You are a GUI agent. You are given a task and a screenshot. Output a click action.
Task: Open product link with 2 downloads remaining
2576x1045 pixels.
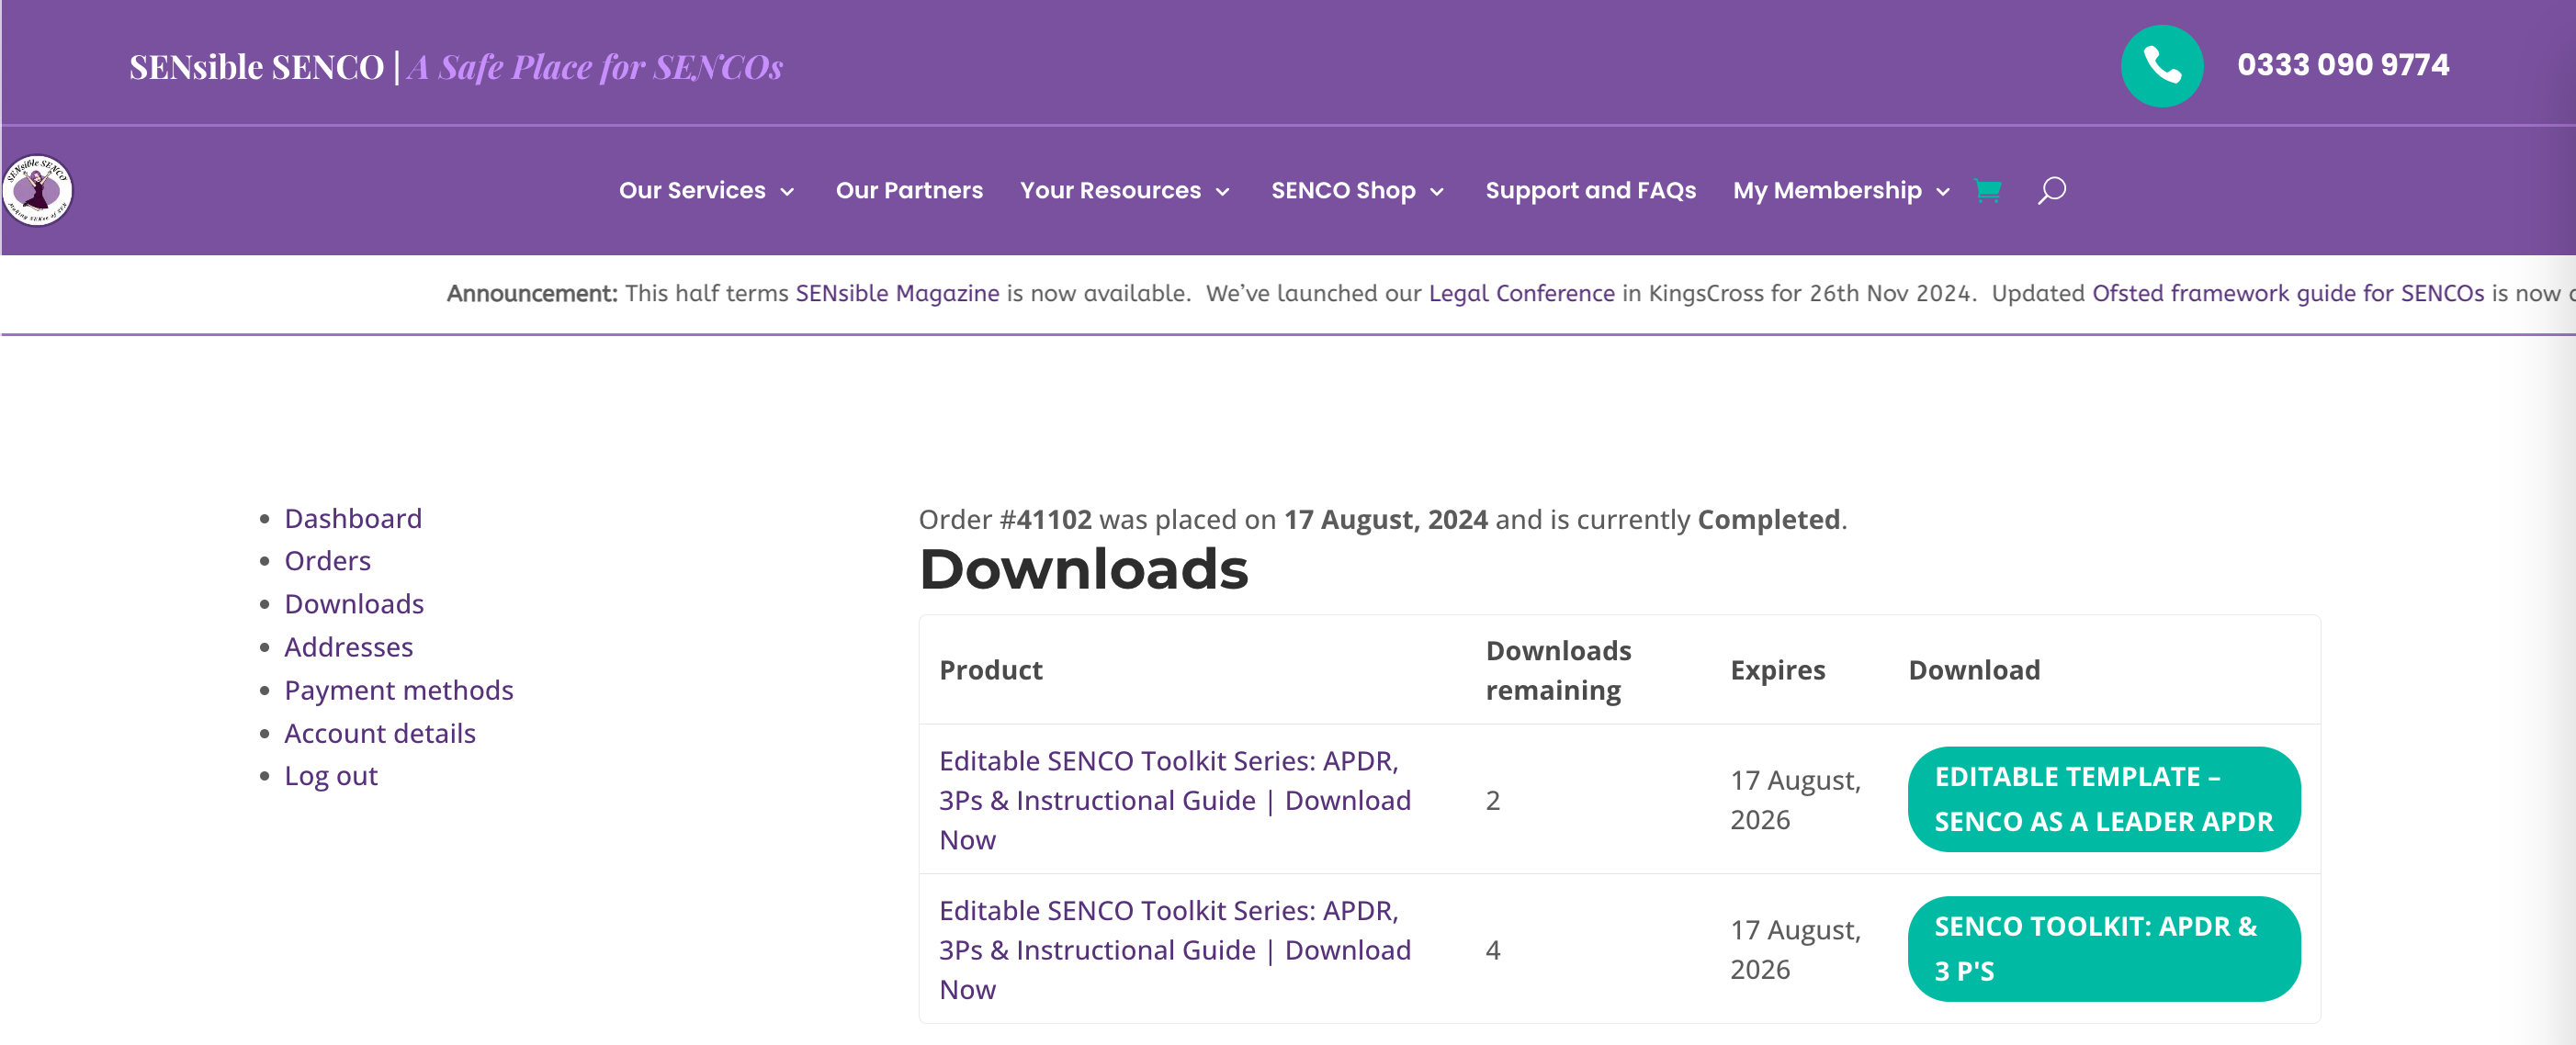tap(1175, 800)
